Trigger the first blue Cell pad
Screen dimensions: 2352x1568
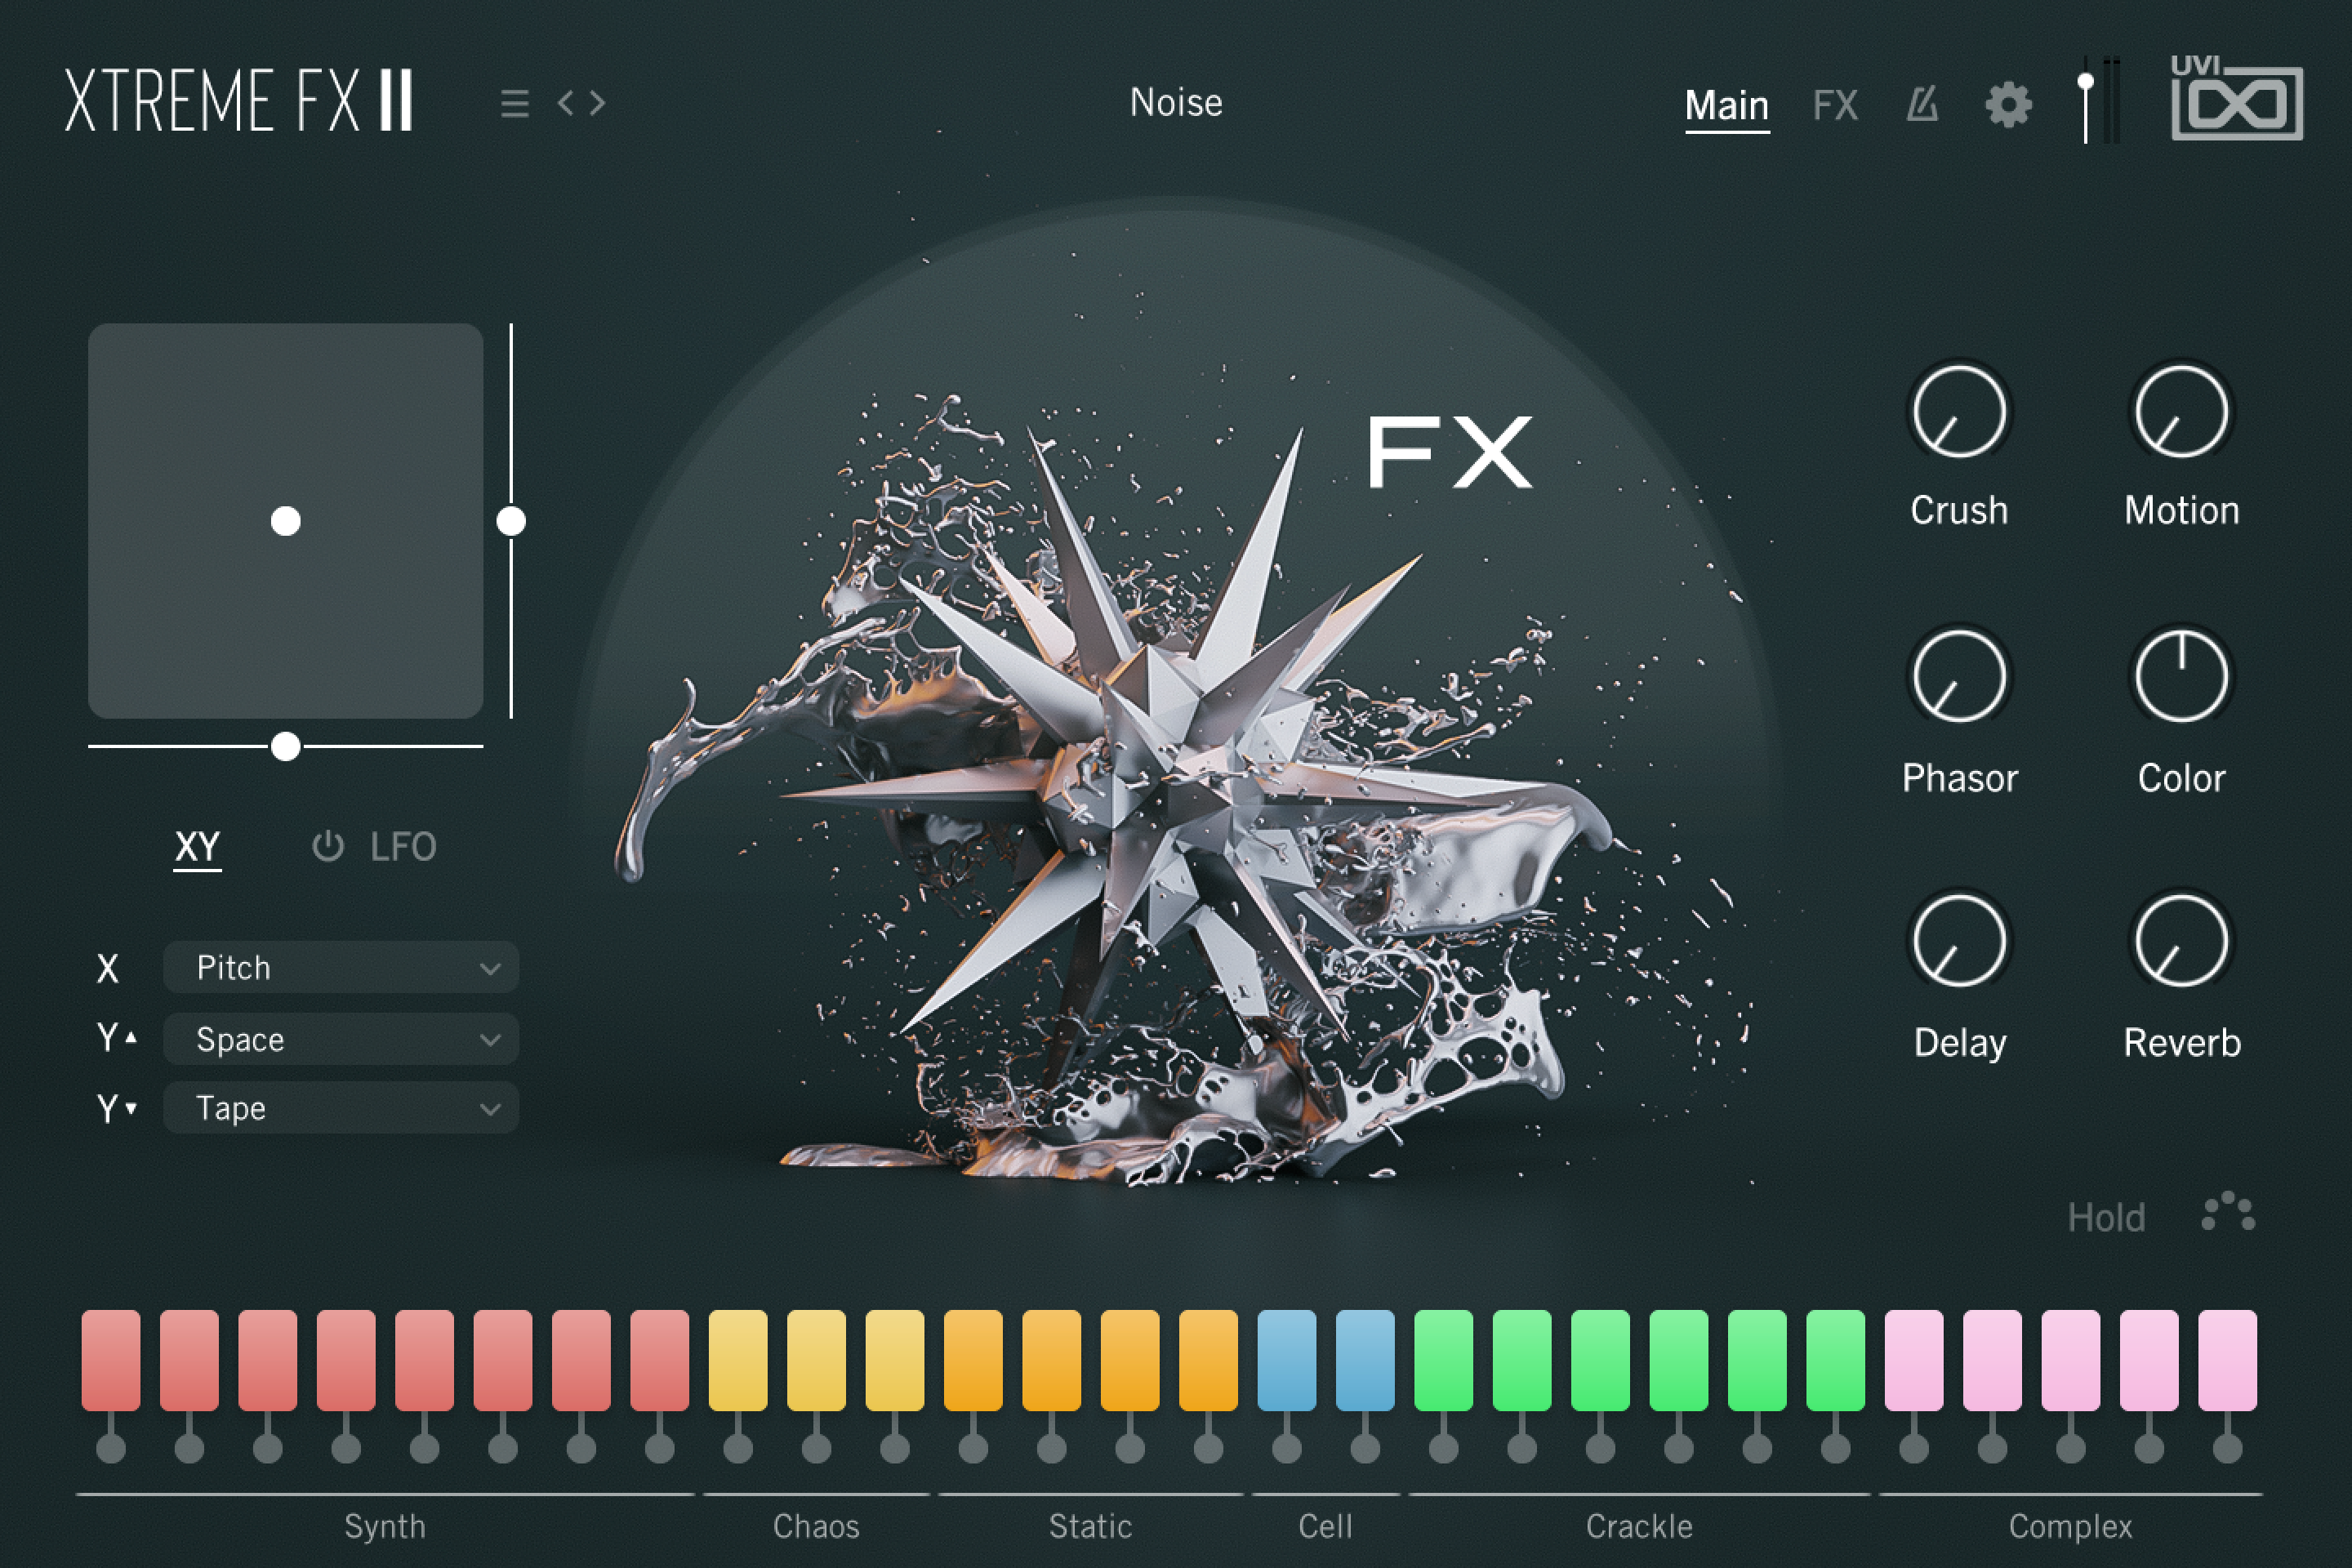[1287, 1360]
